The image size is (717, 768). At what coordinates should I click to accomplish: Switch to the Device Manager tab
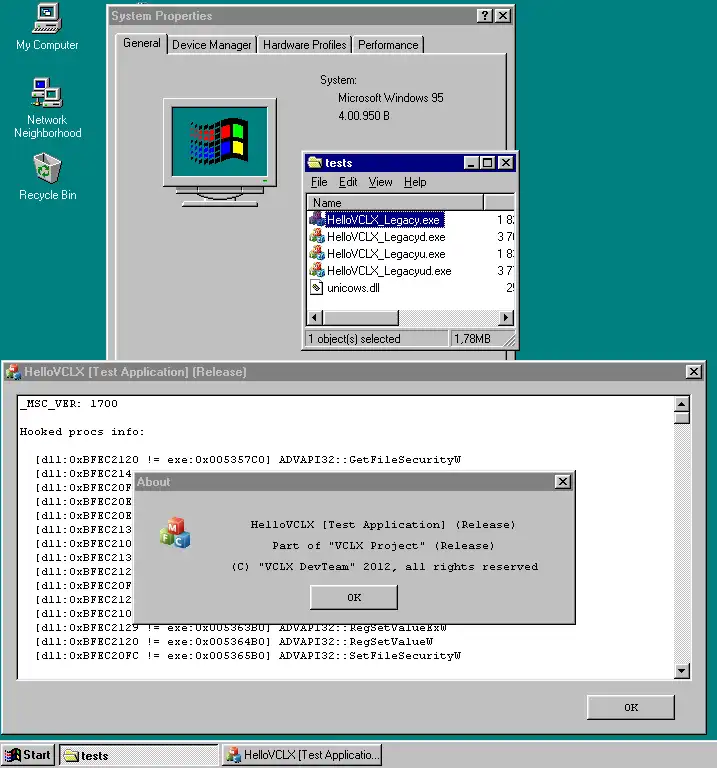[212, 45]
